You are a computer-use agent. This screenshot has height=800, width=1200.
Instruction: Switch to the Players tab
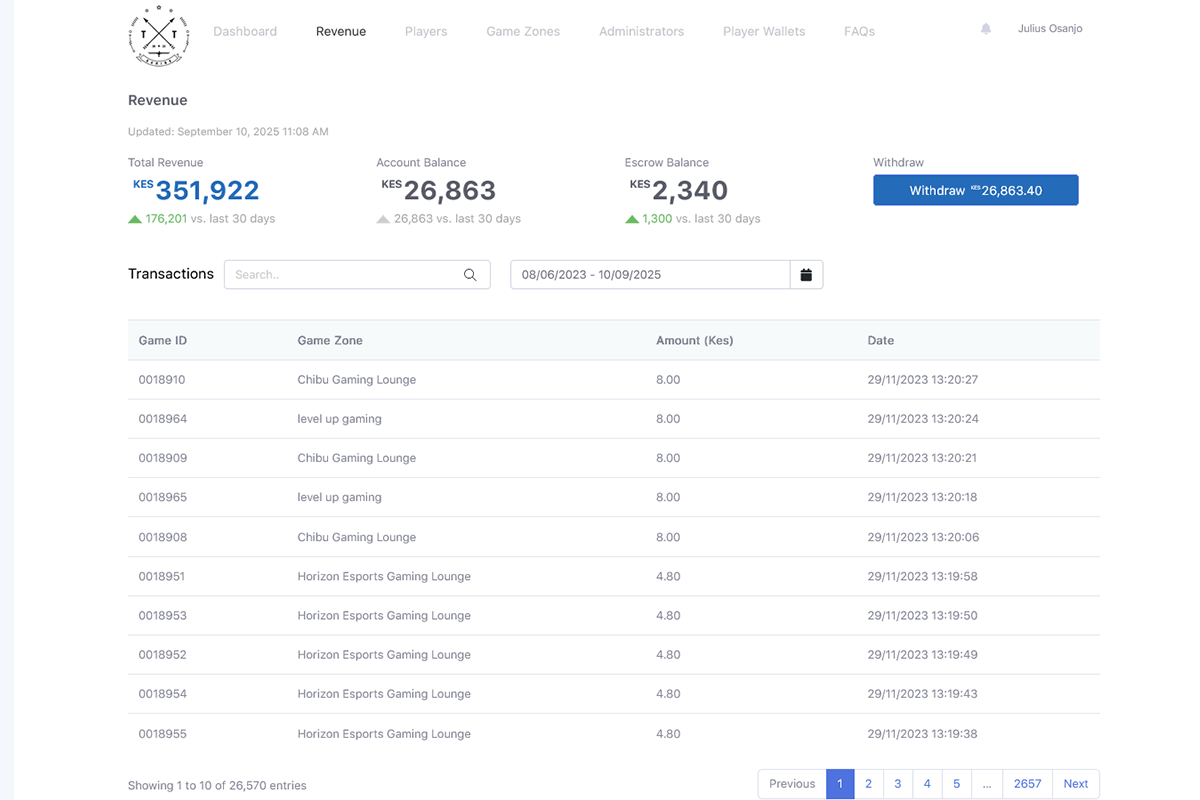[x=426, y=32]
